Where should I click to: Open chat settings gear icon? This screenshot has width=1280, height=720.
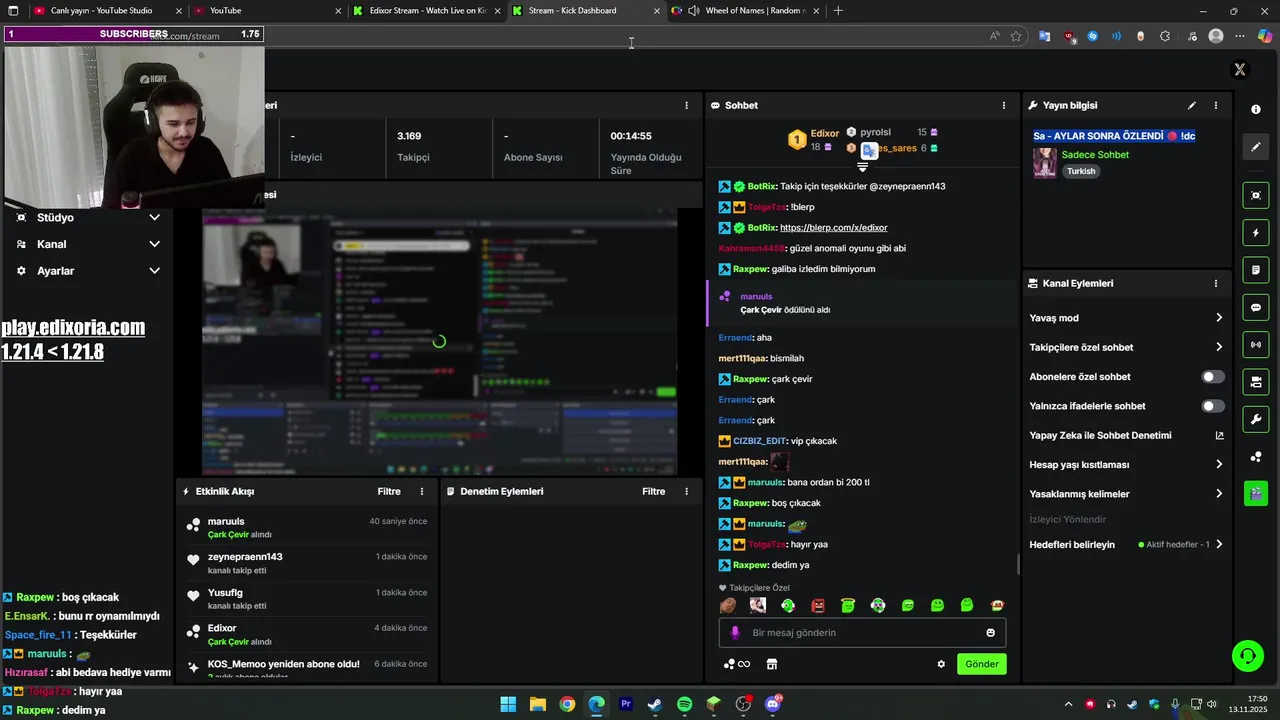[941, 664]
